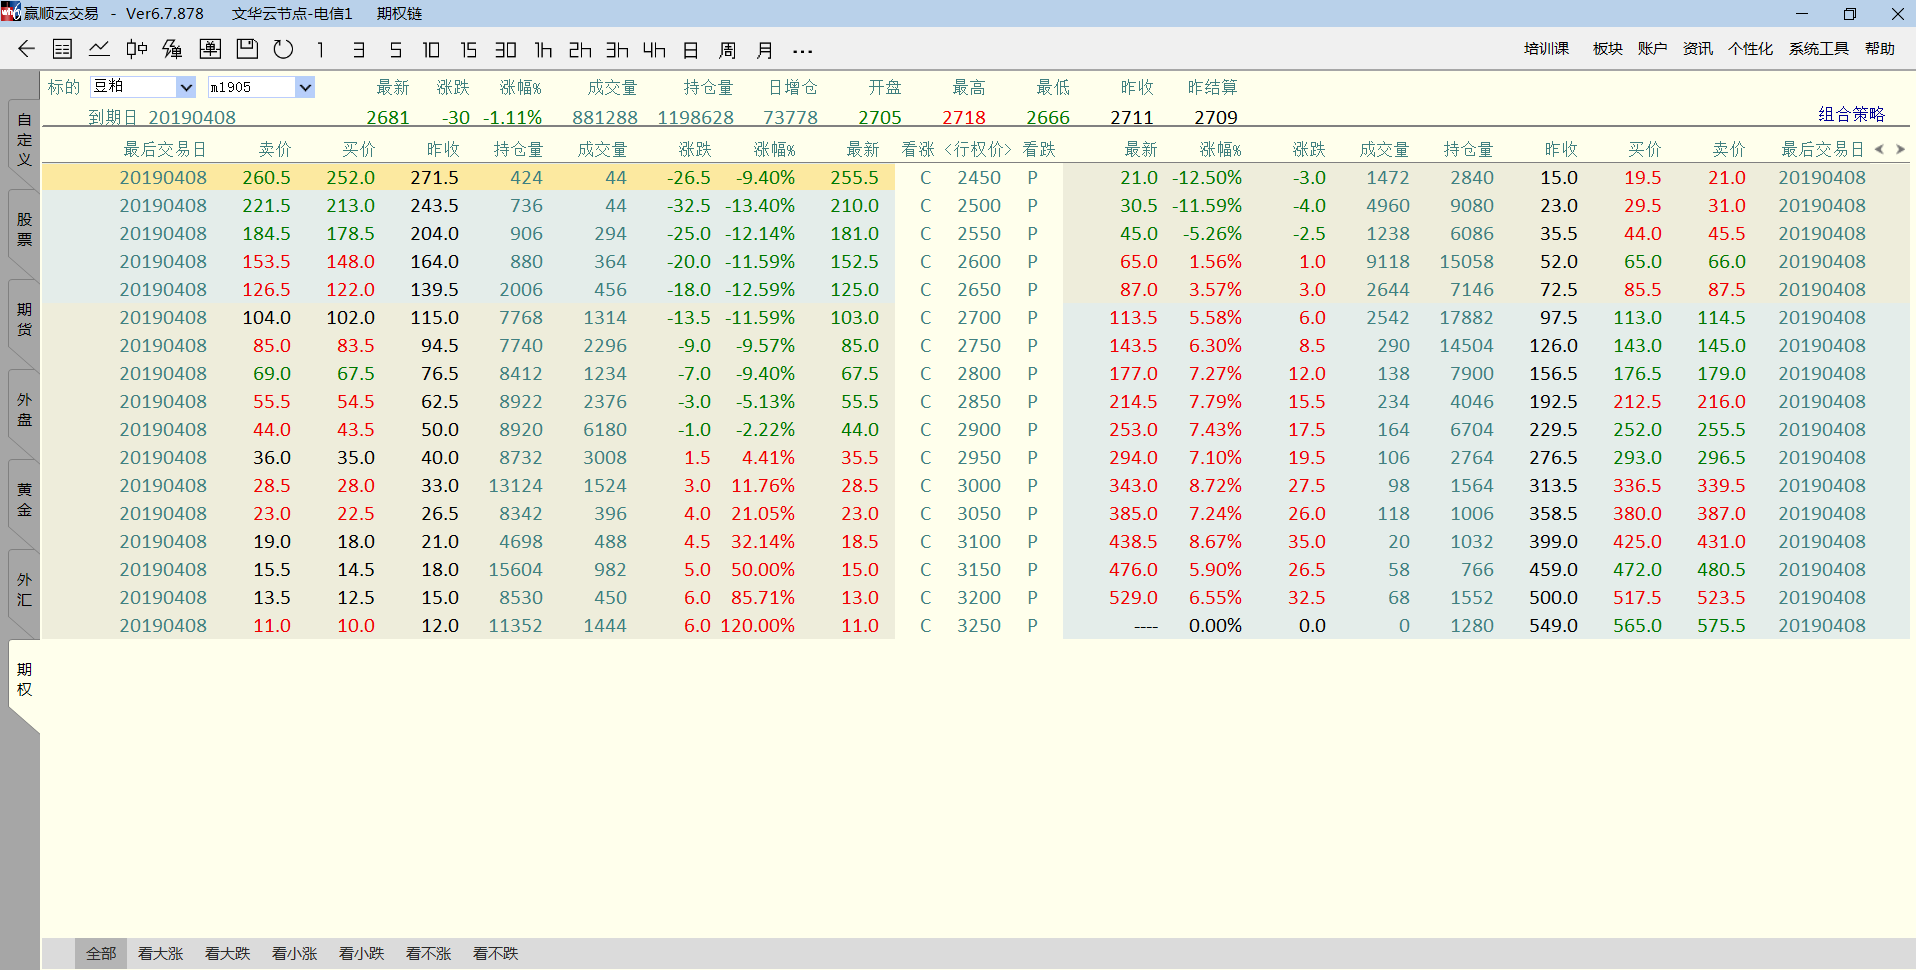Open the 黄金 side tab
Screen dimensions: 1916x970
[x=24, y=499]
